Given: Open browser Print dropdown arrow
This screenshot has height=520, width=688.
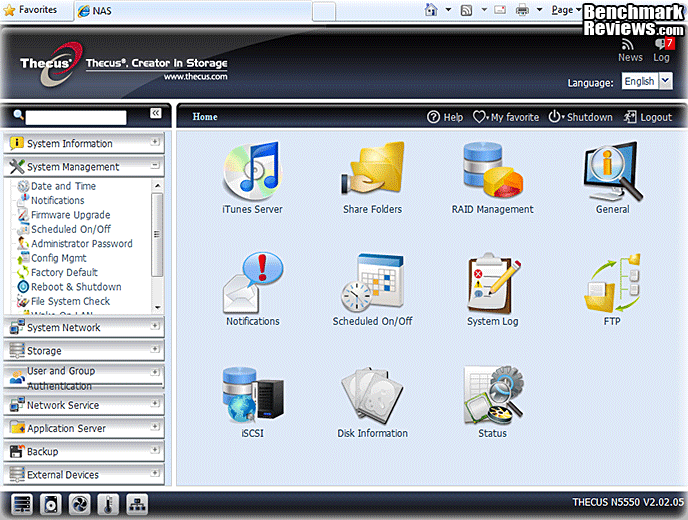Looking at the screenshot, I should pyautogui.click(x=540, y=10).
